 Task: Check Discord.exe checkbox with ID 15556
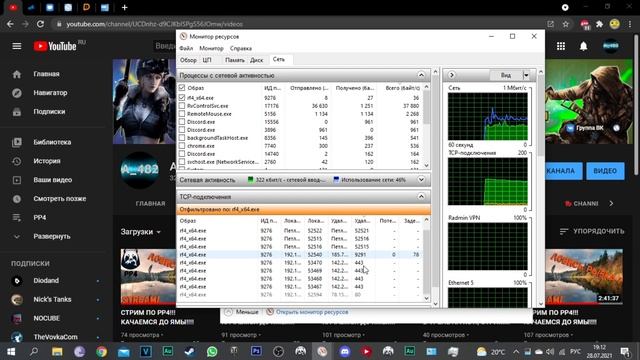point(182,122)
